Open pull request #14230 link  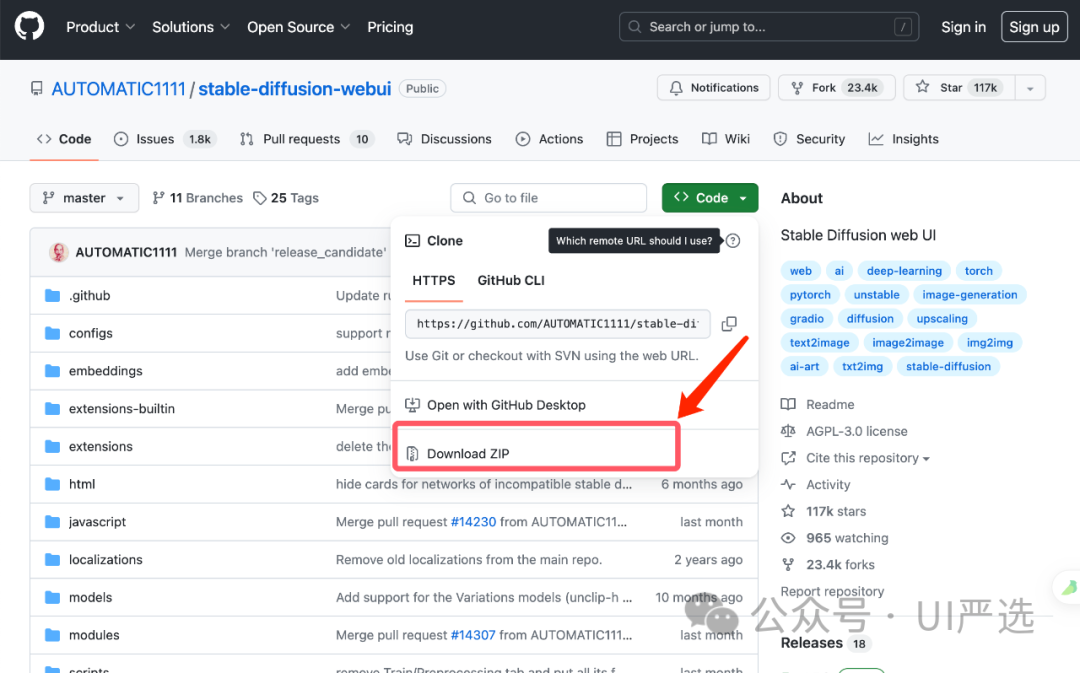coord(473,522)
